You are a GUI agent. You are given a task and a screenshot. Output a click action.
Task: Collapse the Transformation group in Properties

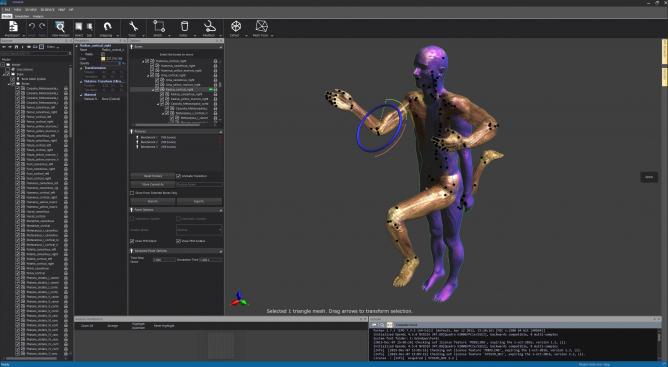click(x=81, y=68)
